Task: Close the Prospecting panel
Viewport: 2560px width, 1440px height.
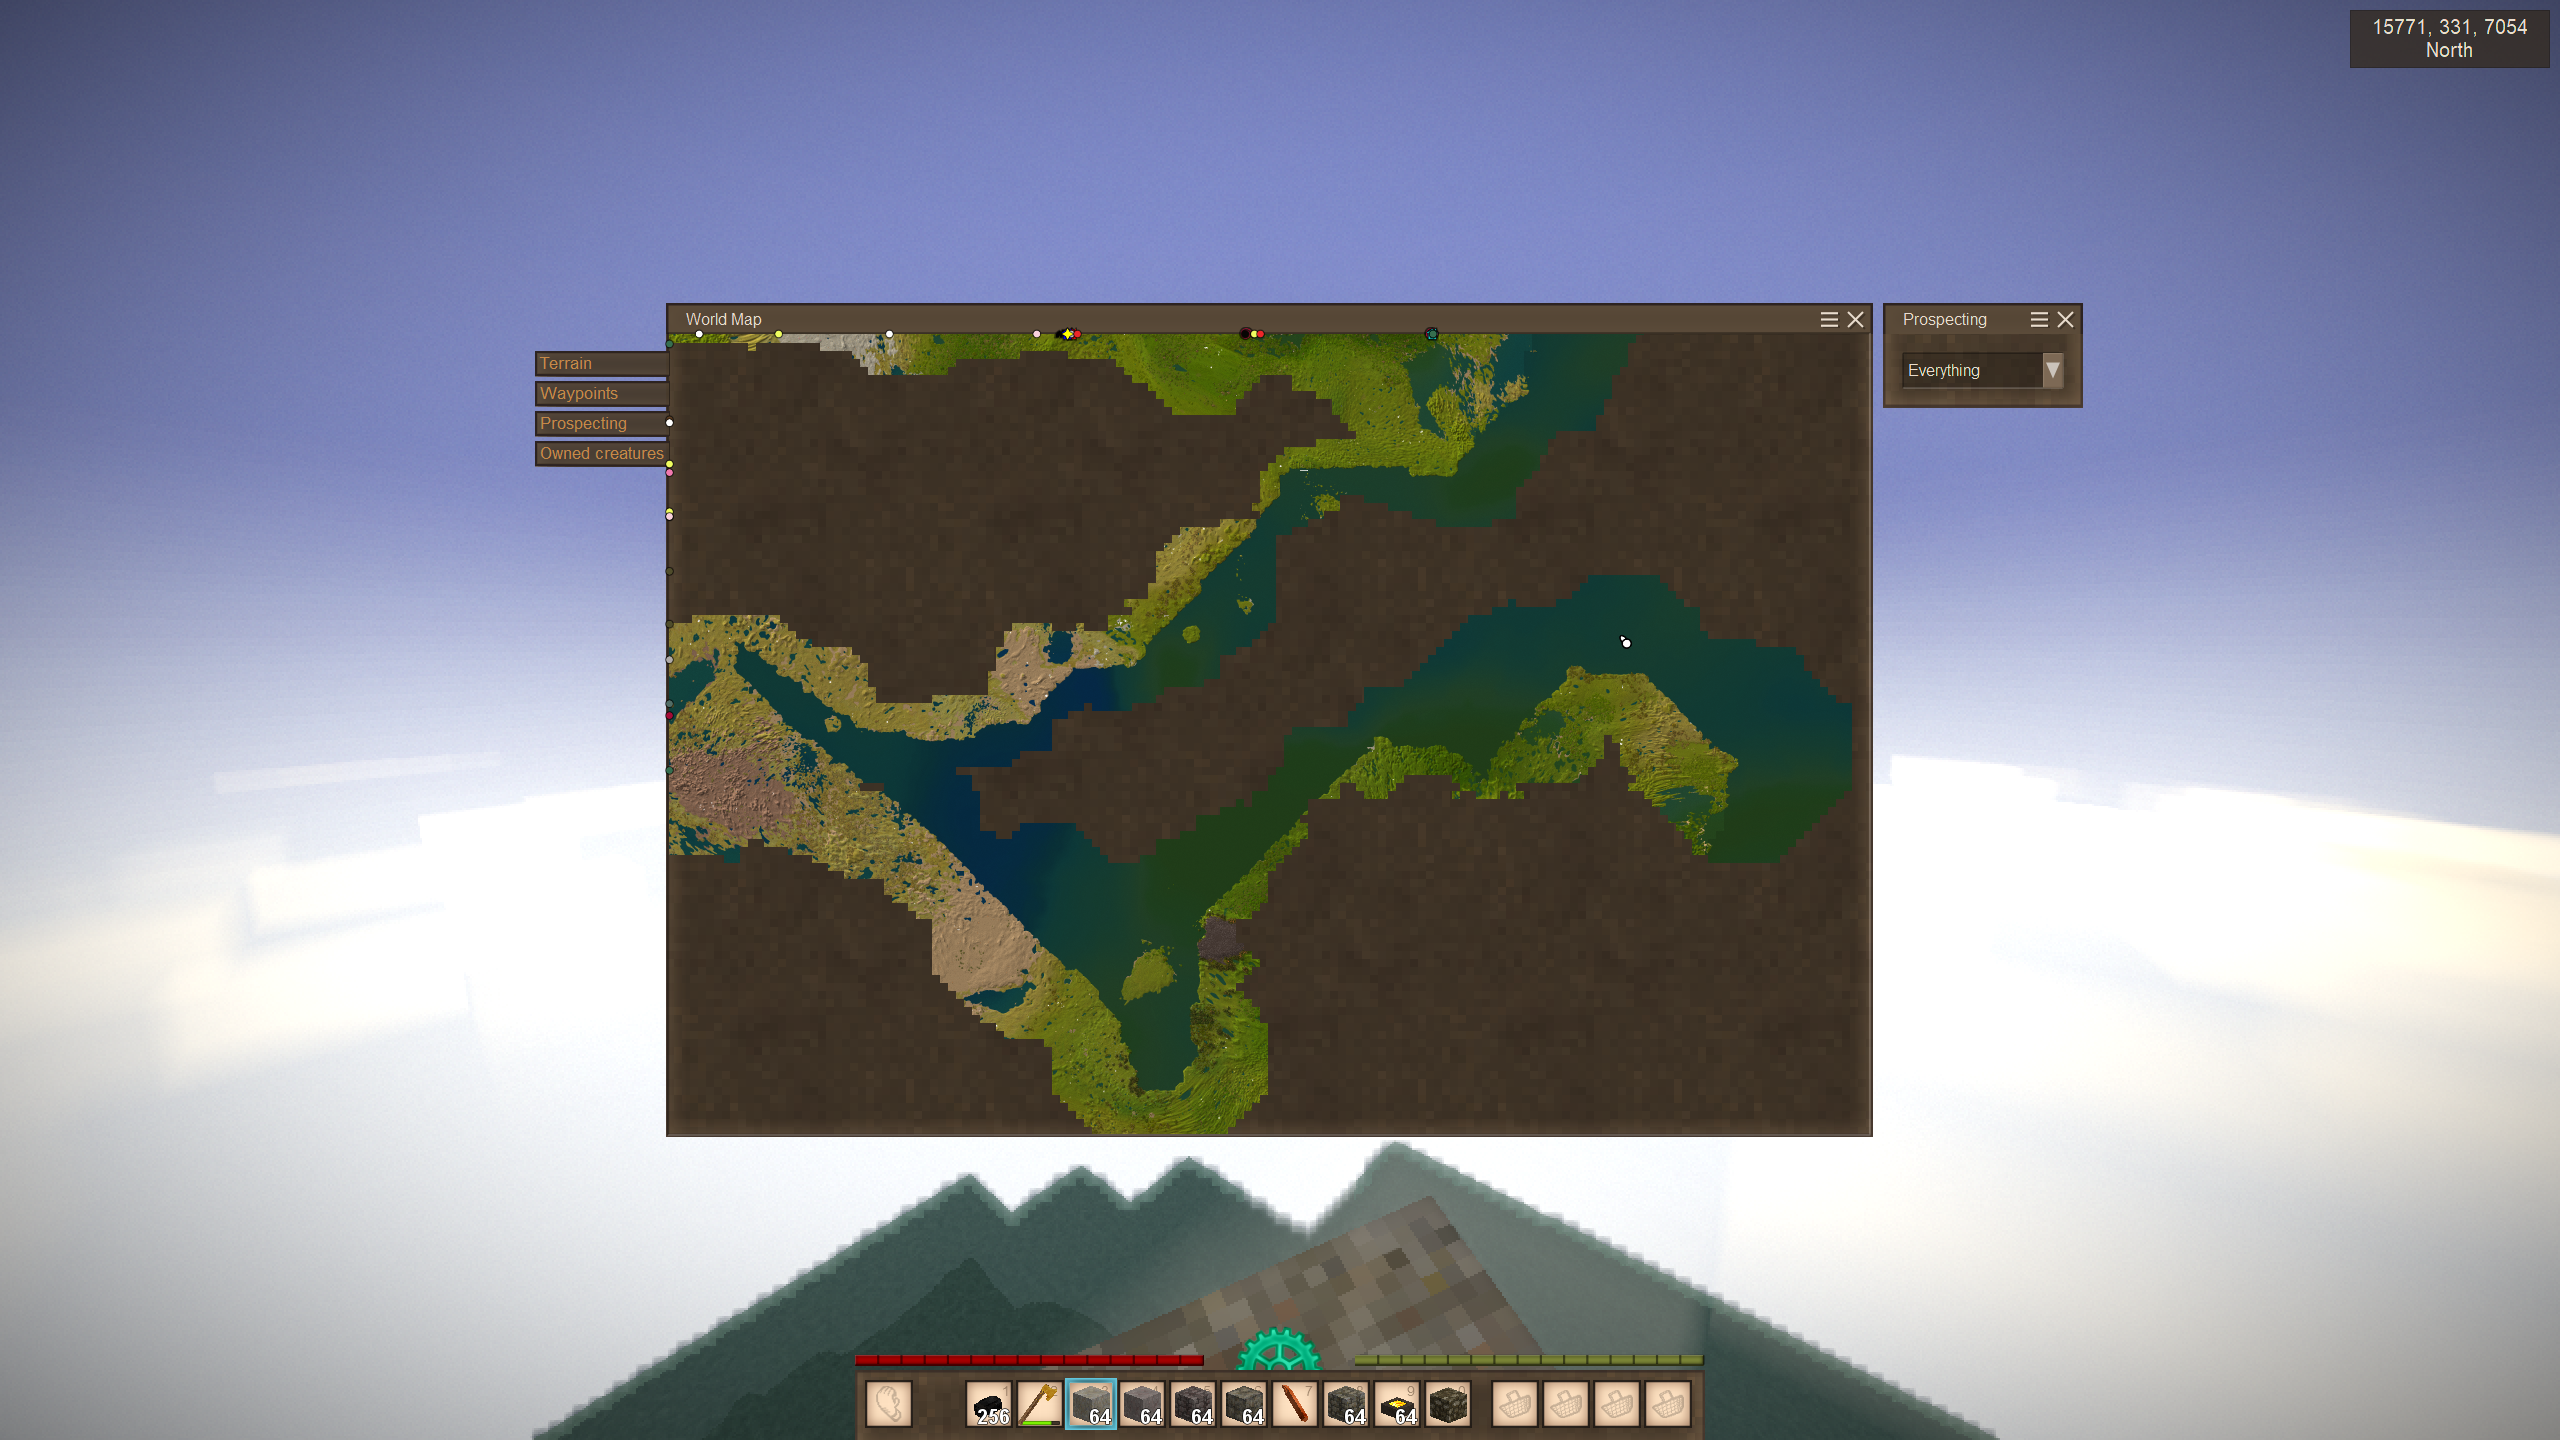Action: (2066, 320)
